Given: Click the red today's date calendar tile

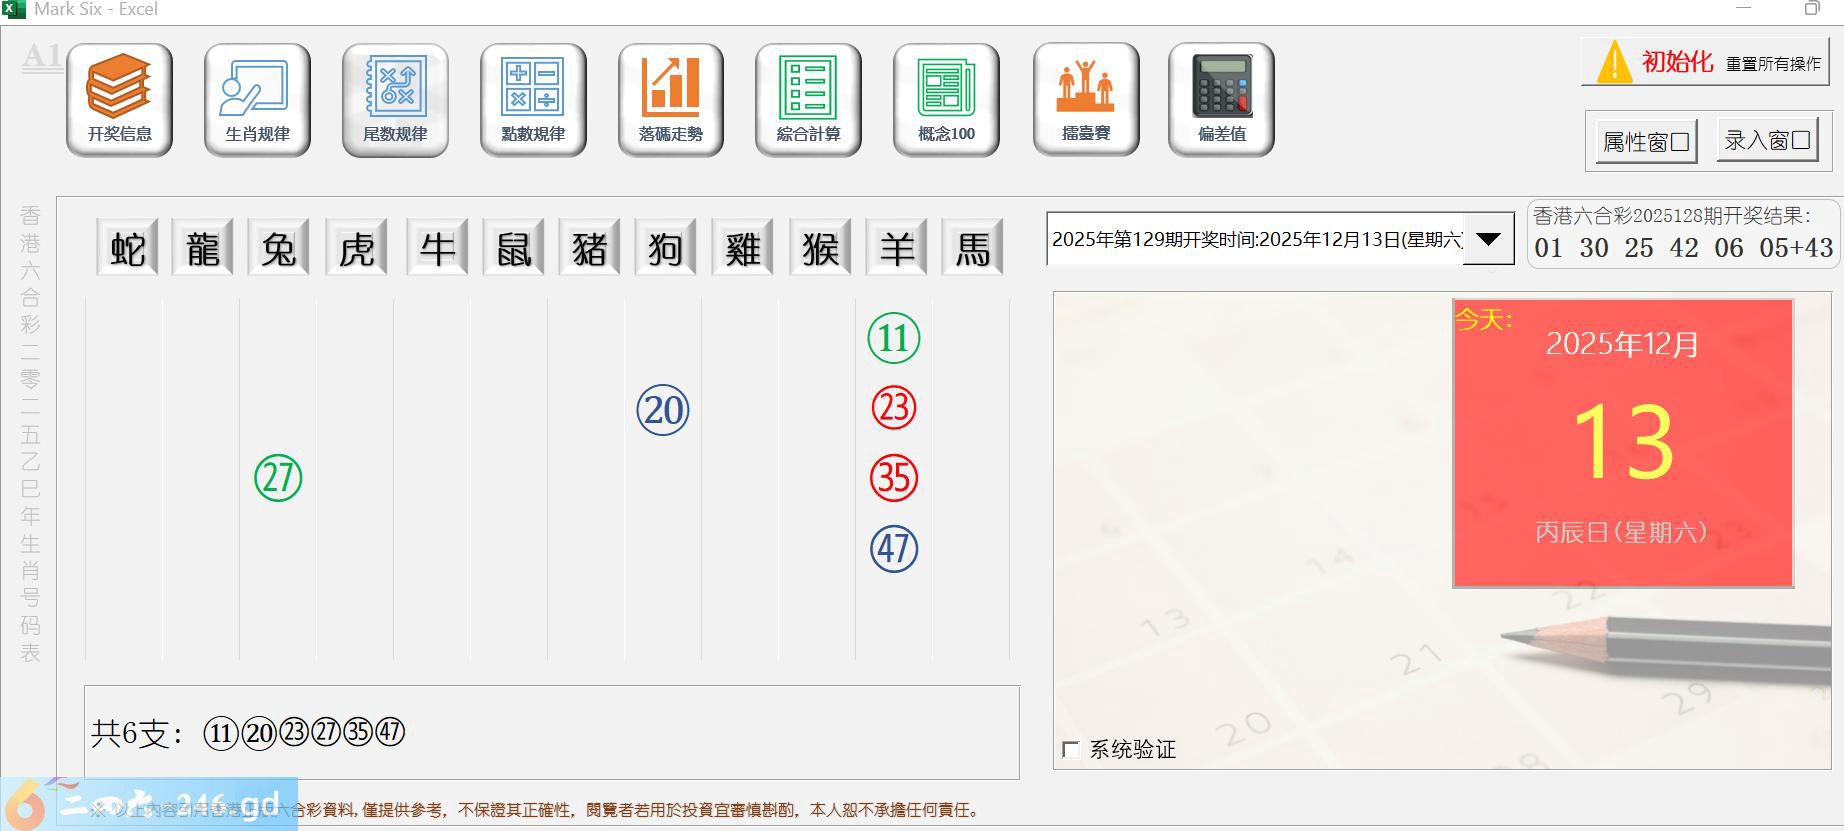Looking at the screenshot, I should [x=1622, y=442].
